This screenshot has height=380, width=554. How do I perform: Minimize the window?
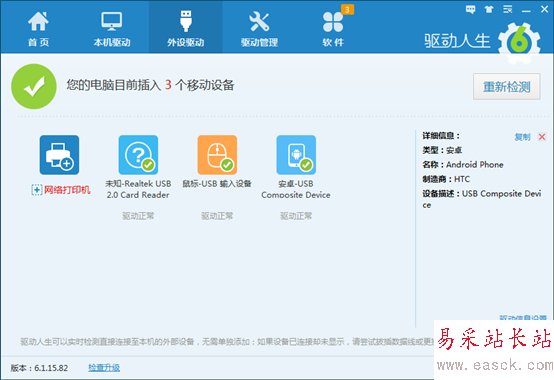tap(526, 10)
